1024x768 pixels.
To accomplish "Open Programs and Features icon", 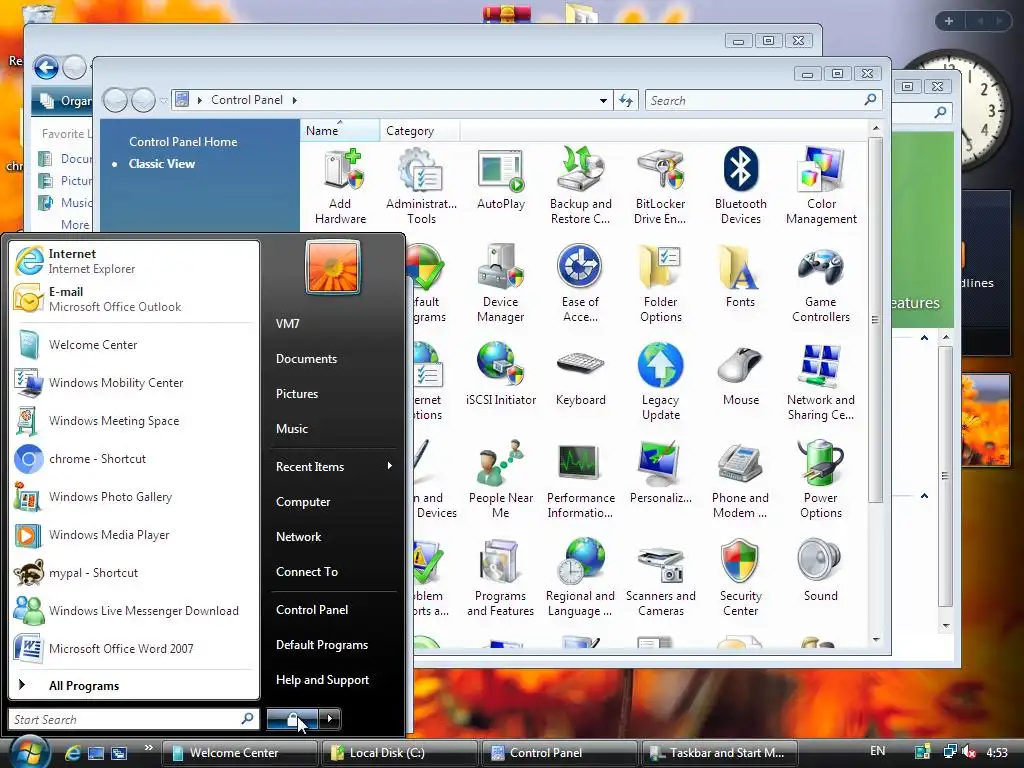I will point(501,578).
